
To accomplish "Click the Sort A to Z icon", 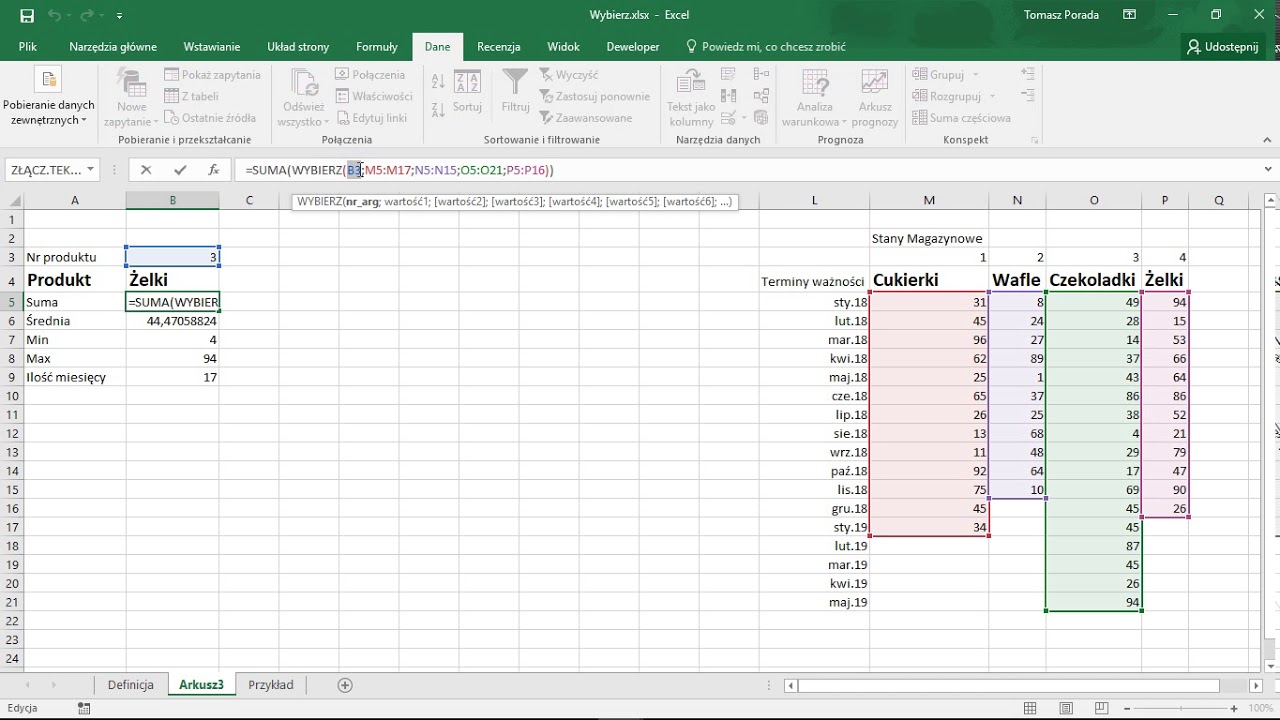I will click(x=438, y=81).
